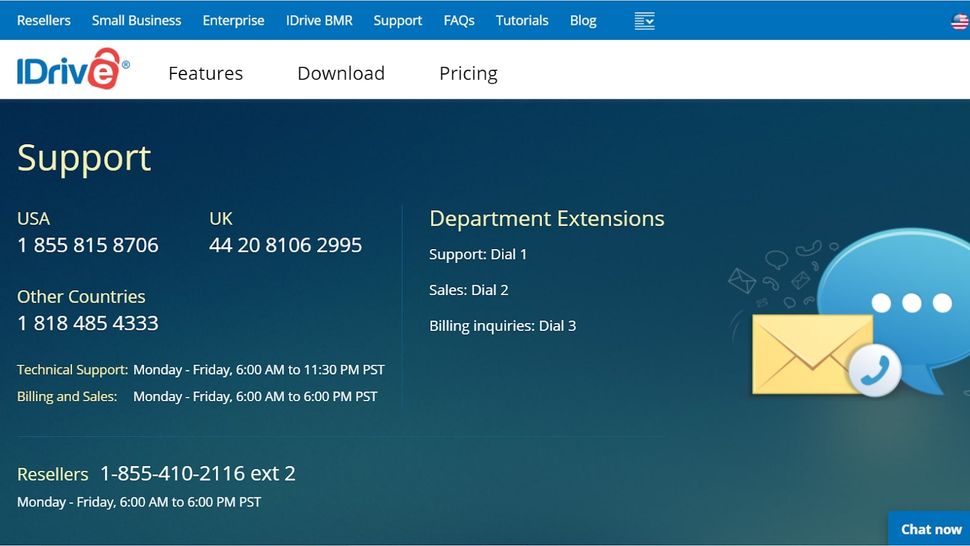Click the phone handset icon
970x546 pixels.
874,370
